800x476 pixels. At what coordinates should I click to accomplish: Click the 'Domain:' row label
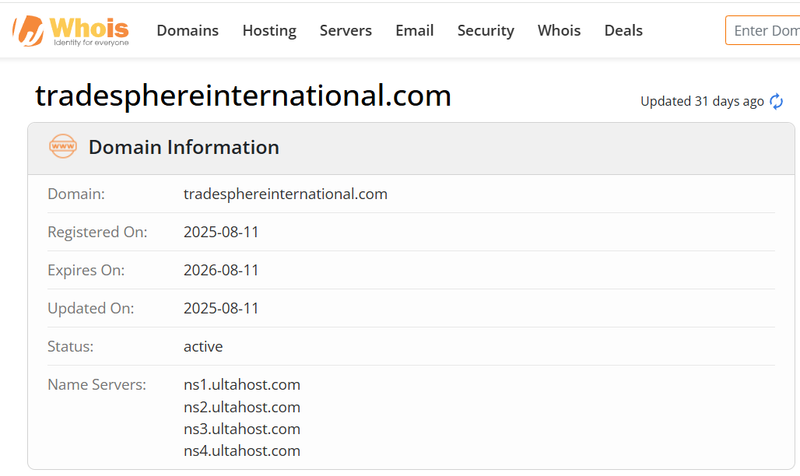(x=76, y=194)
